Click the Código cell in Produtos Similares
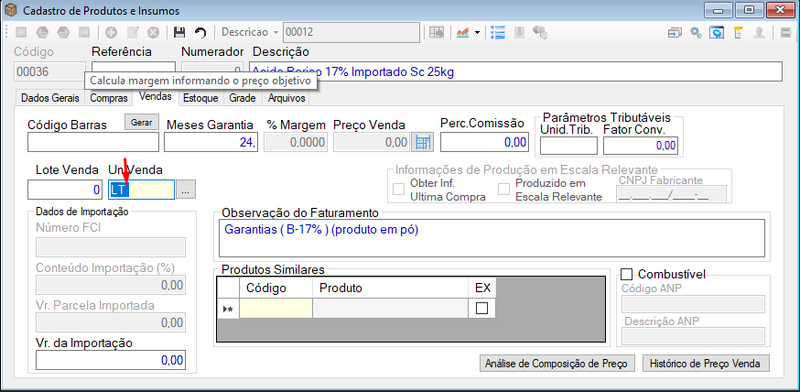Viewport: 800px width, 392px height. [276, 309]
